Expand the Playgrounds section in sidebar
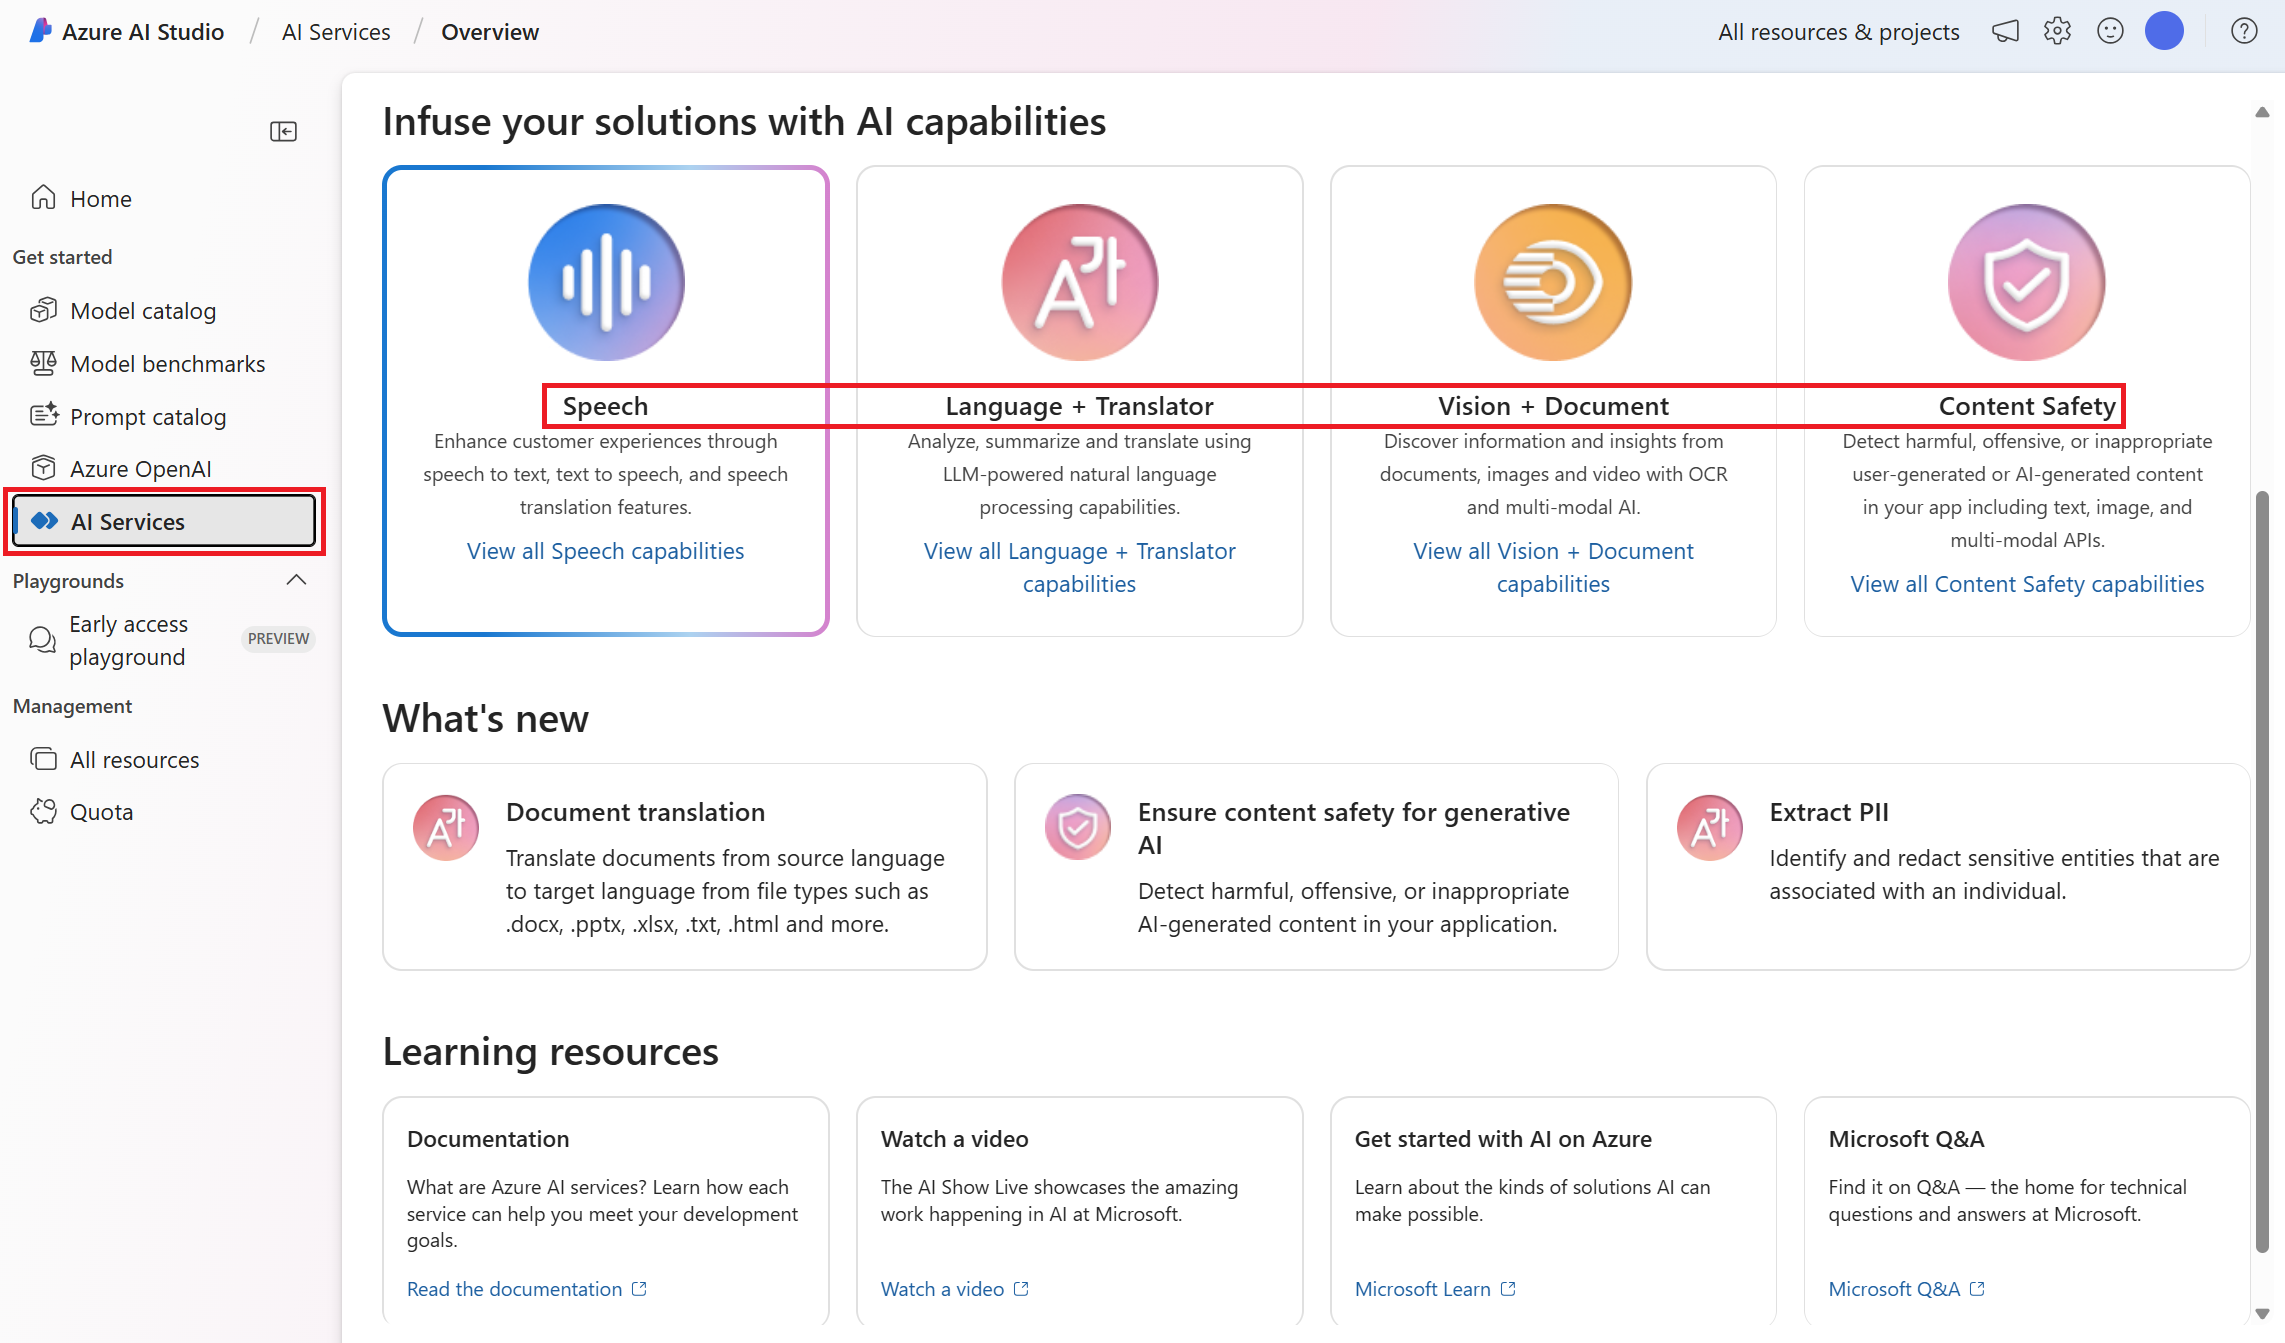Screen dimensions: 2285x1343 click(297, 580)
